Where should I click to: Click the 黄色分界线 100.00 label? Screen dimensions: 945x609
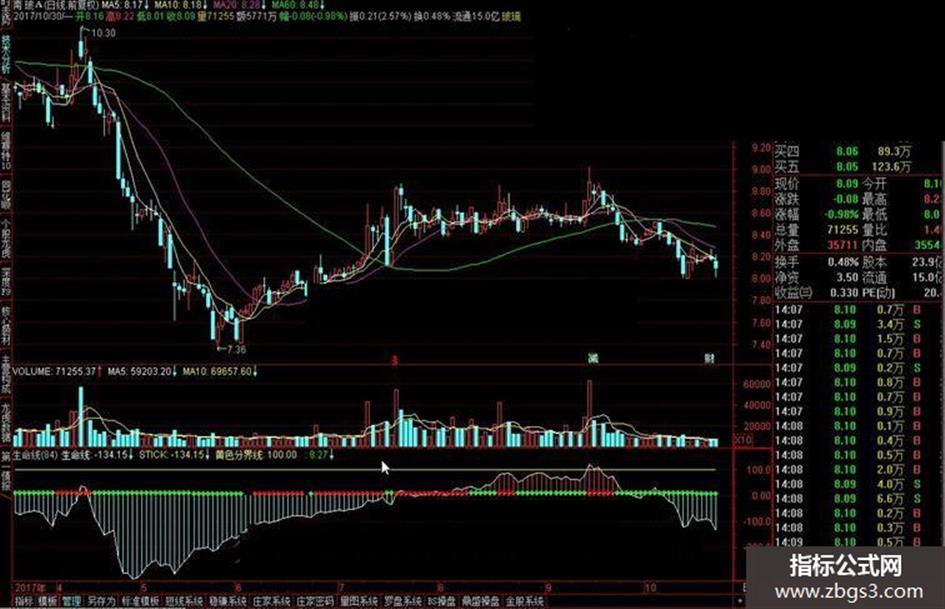257,455
